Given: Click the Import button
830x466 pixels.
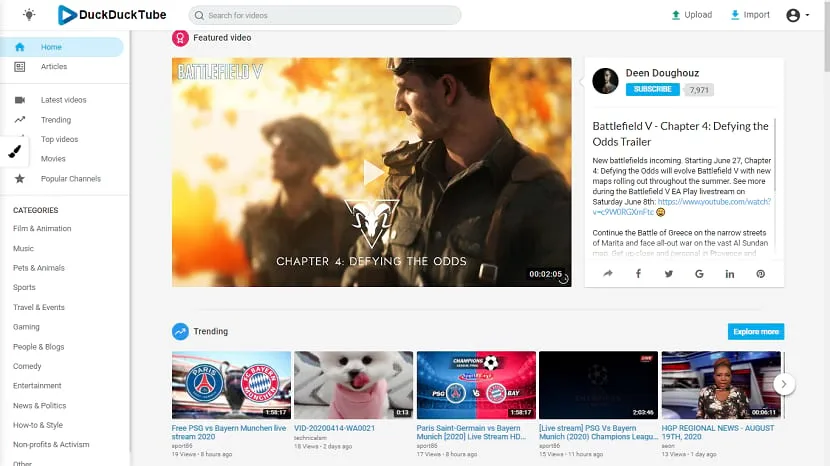Looking at the screenshot, I should coord(750,15).
